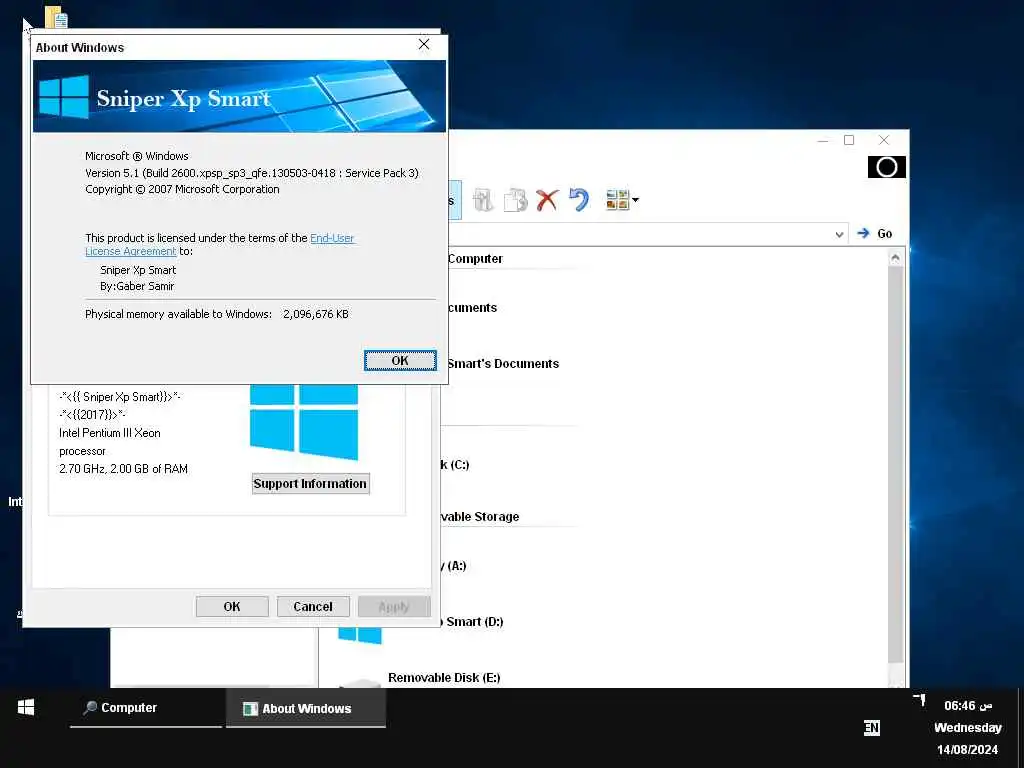This screenshot has width=1024, height=768.
Task: Click the document icon at top of desktop
Action: coord(56,18)
